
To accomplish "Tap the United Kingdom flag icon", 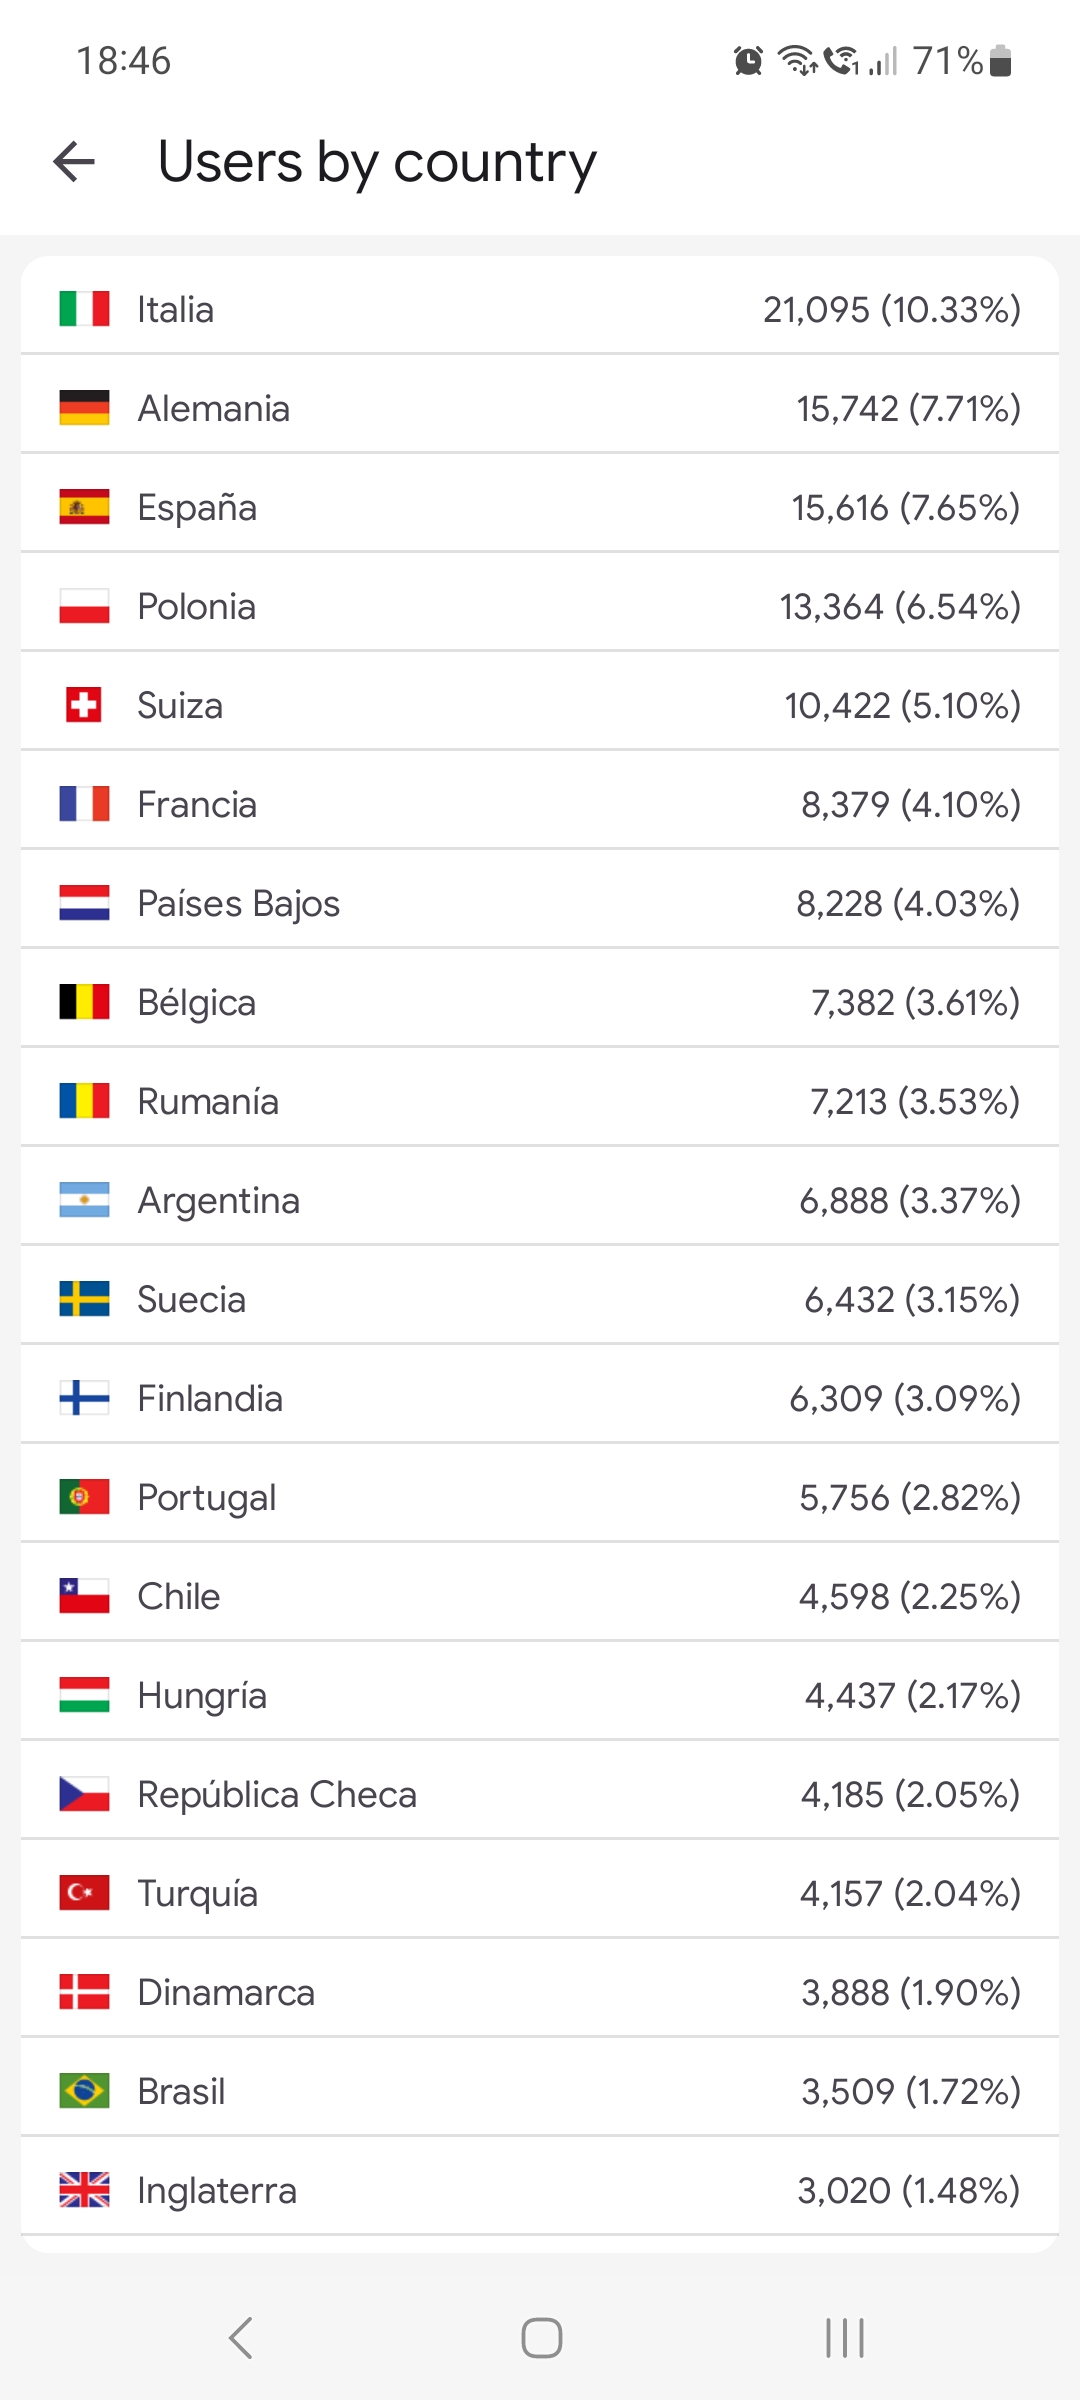I will coord(84,2190).
